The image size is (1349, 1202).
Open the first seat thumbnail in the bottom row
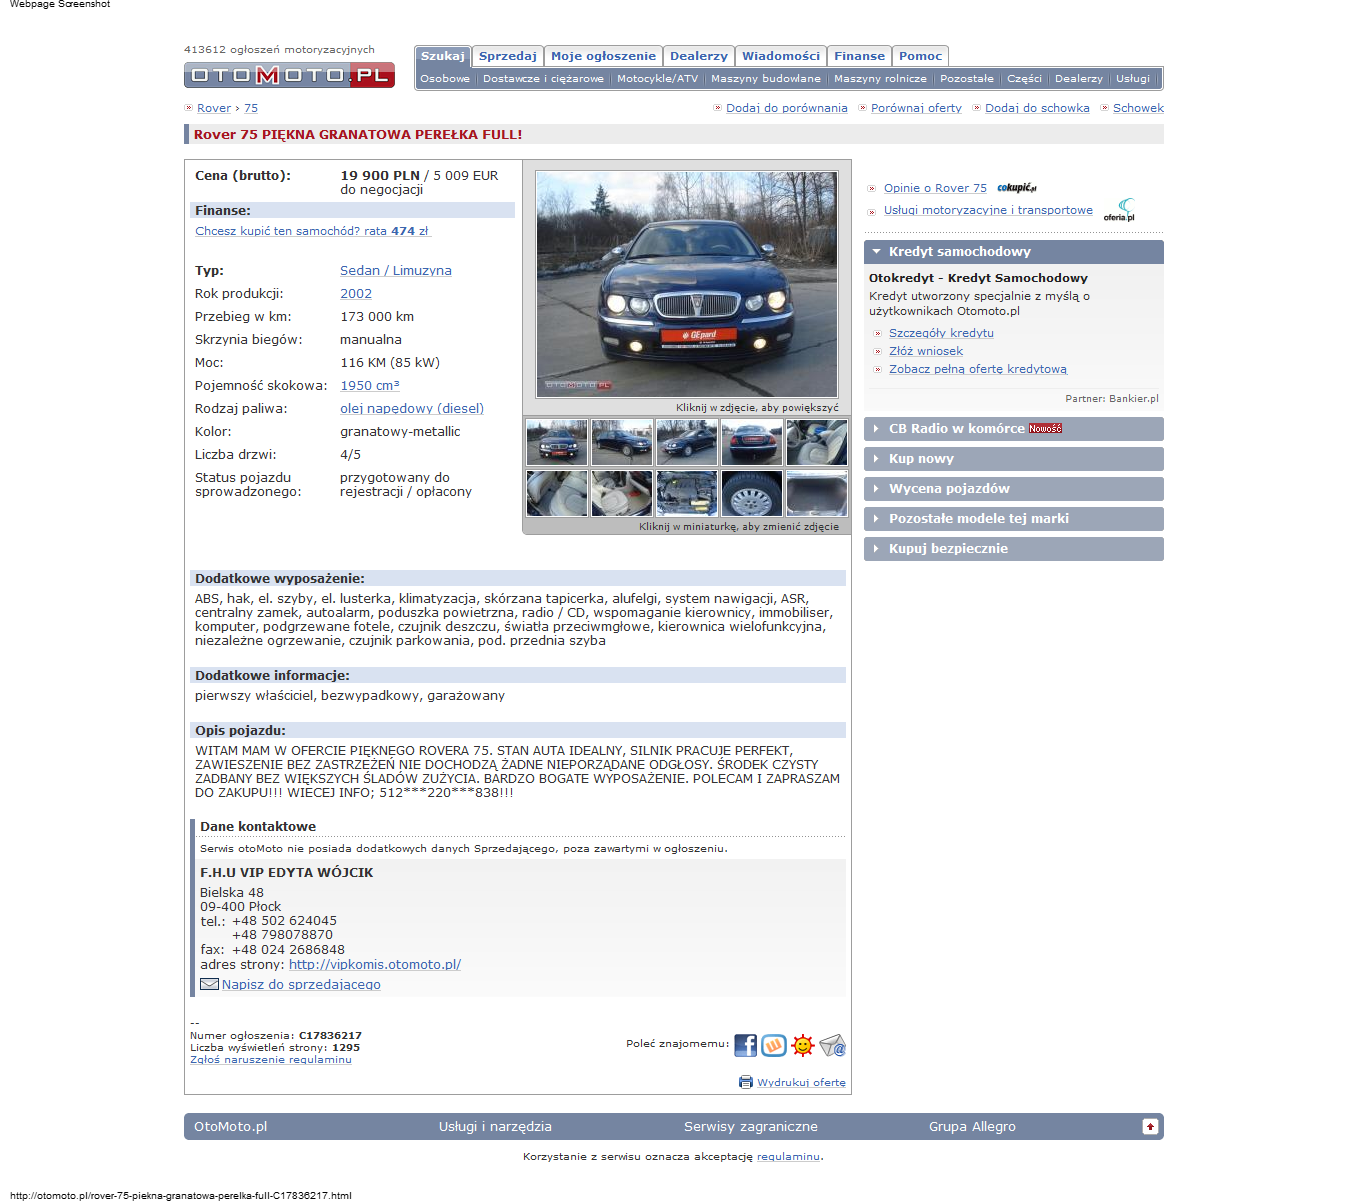557,493
